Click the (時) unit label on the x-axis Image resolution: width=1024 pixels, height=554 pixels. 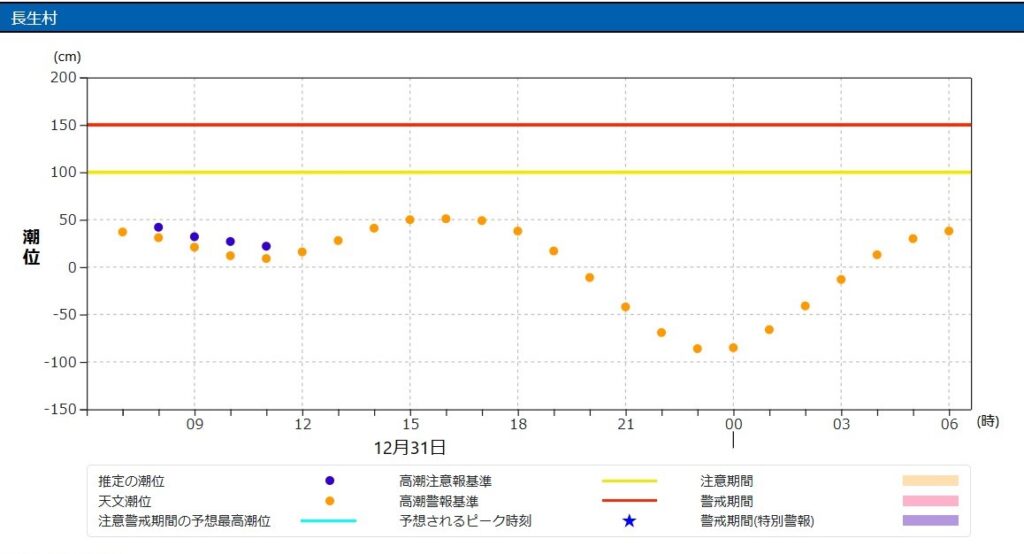[x=988, y=421]
